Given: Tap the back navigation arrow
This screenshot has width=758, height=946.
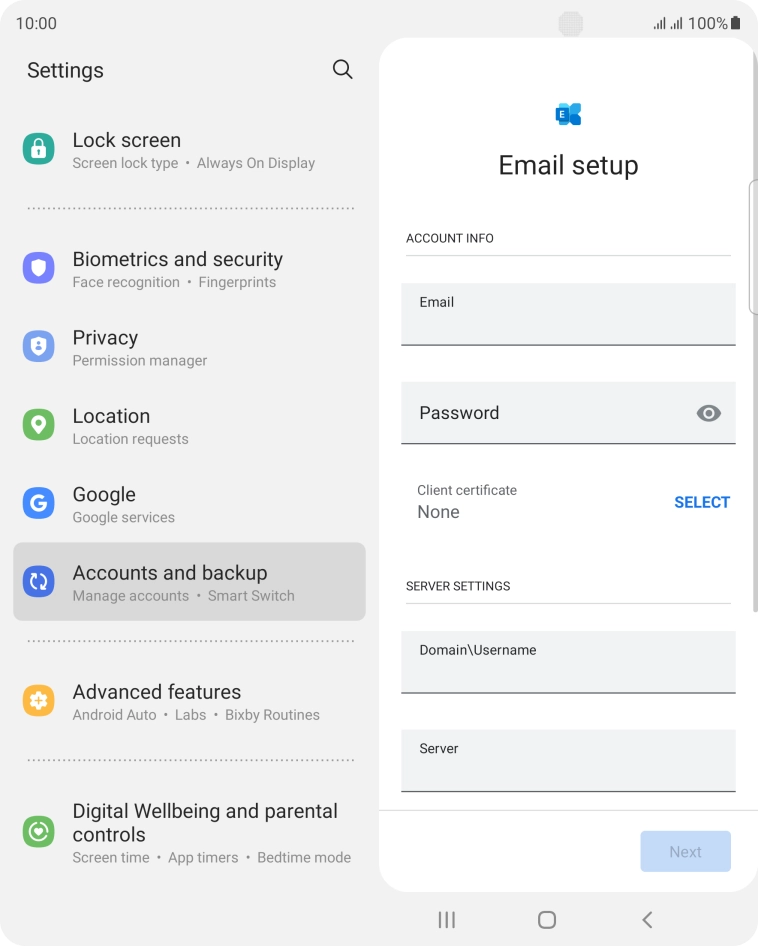Looking at the screenshot, I should click(648, 919).
